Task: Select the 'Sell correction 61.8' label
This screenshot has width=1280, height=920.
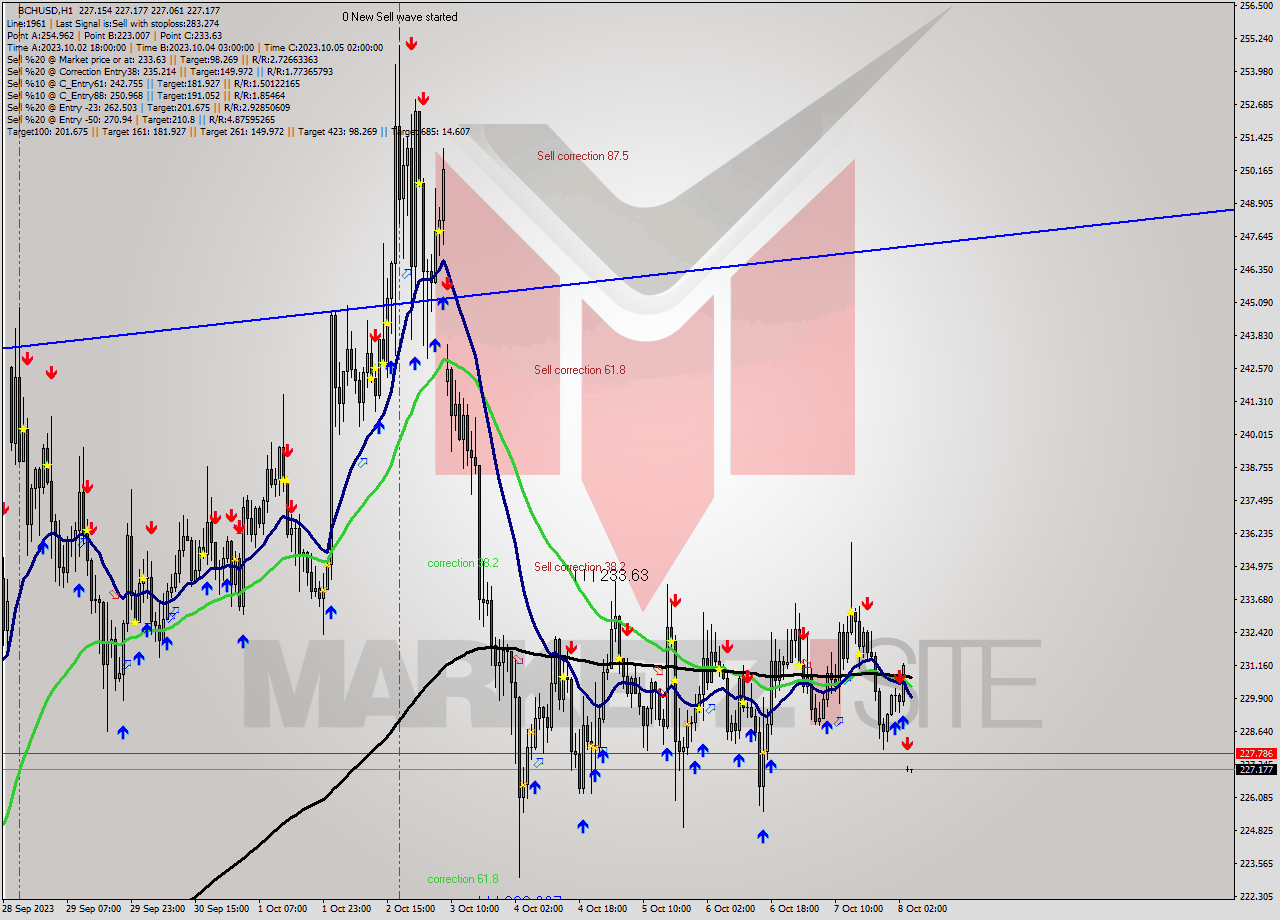Action: (579, 370)
